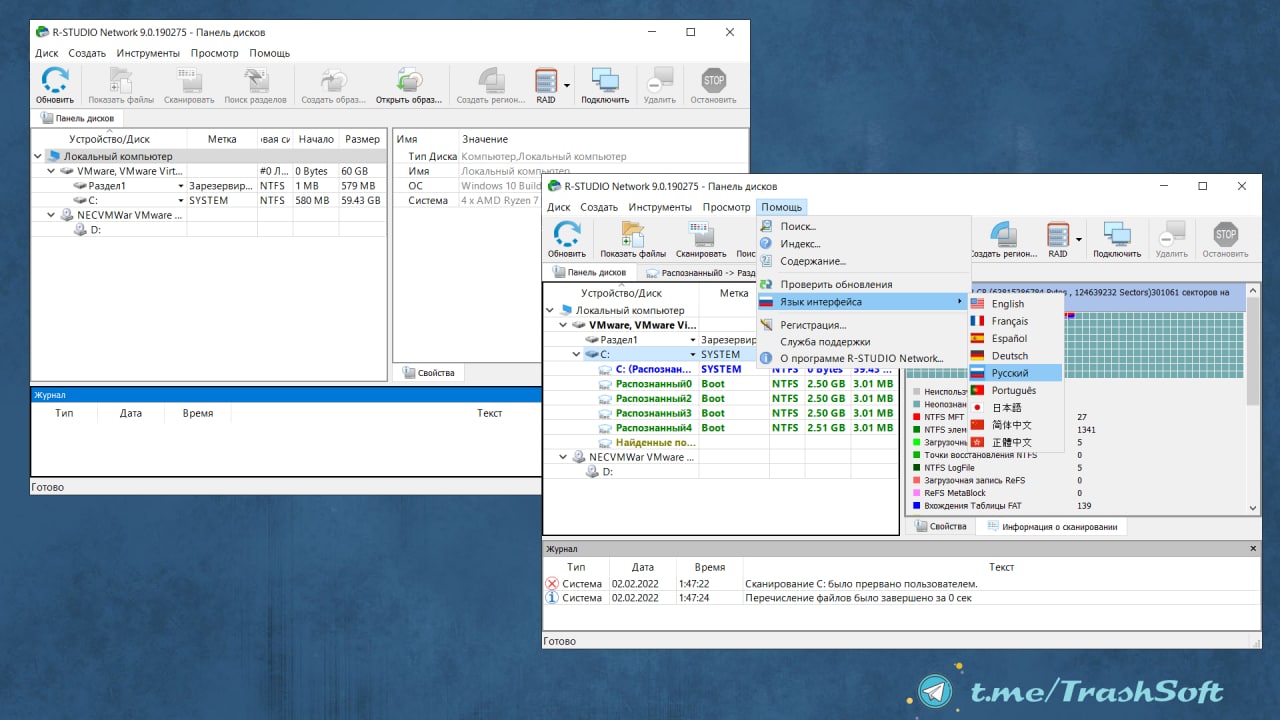1280x720 pixels.
Task: Collapse the Локальный компьютер tree in the back window
Action: click(38, 157)
